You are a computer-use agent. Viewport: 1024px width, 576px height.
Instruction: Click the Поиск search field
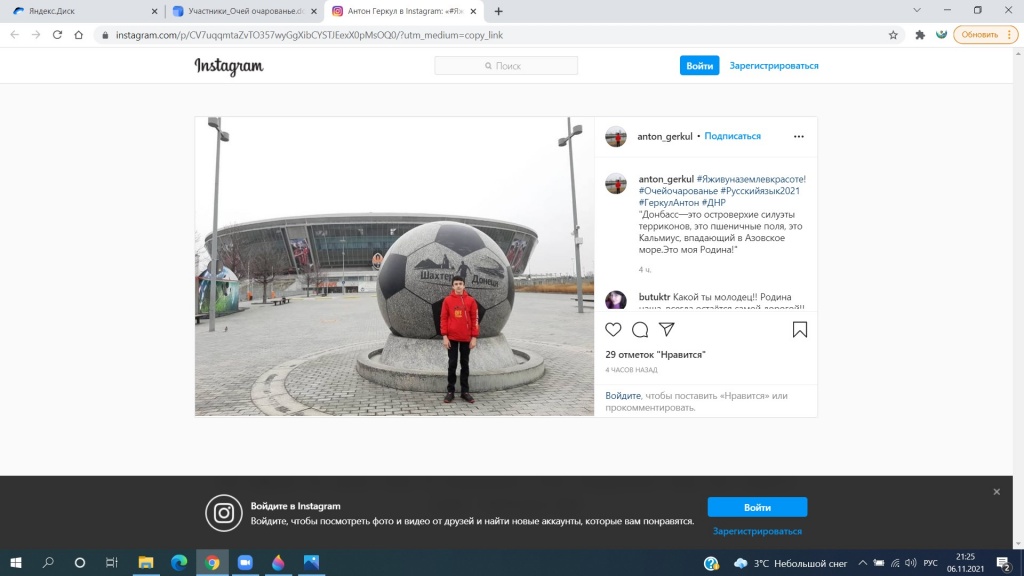506,66
